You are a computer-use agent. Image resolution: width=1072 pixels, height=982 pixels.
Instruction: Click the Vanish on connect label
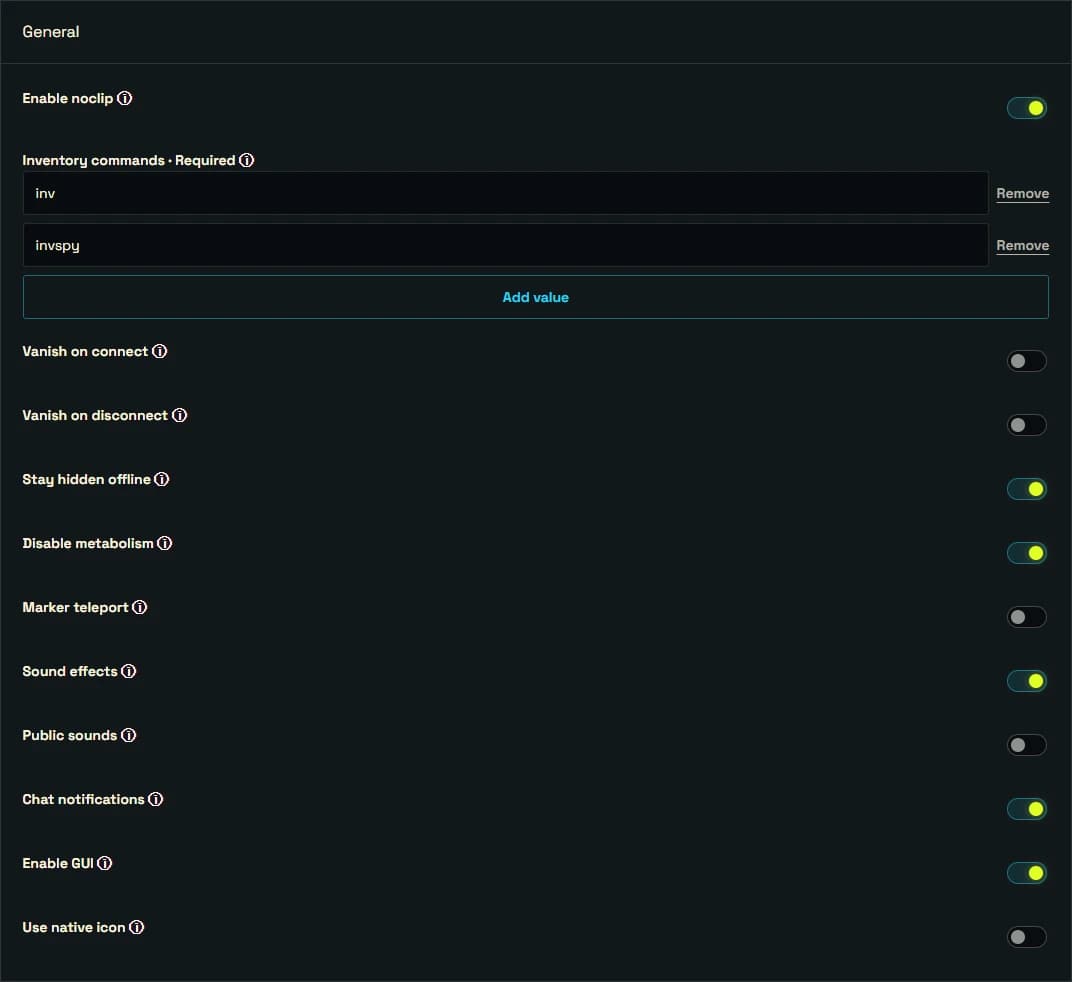pyautogui.click(x=85, y=351)
